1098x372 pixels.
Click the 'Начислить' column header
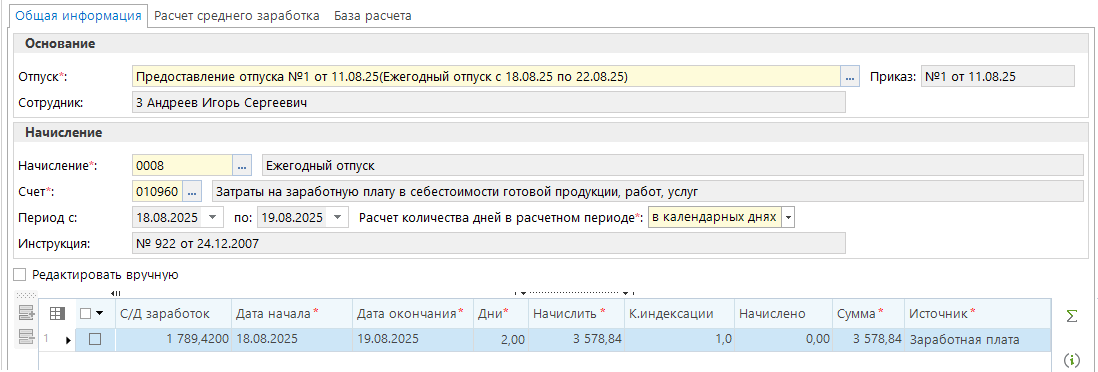575,314
